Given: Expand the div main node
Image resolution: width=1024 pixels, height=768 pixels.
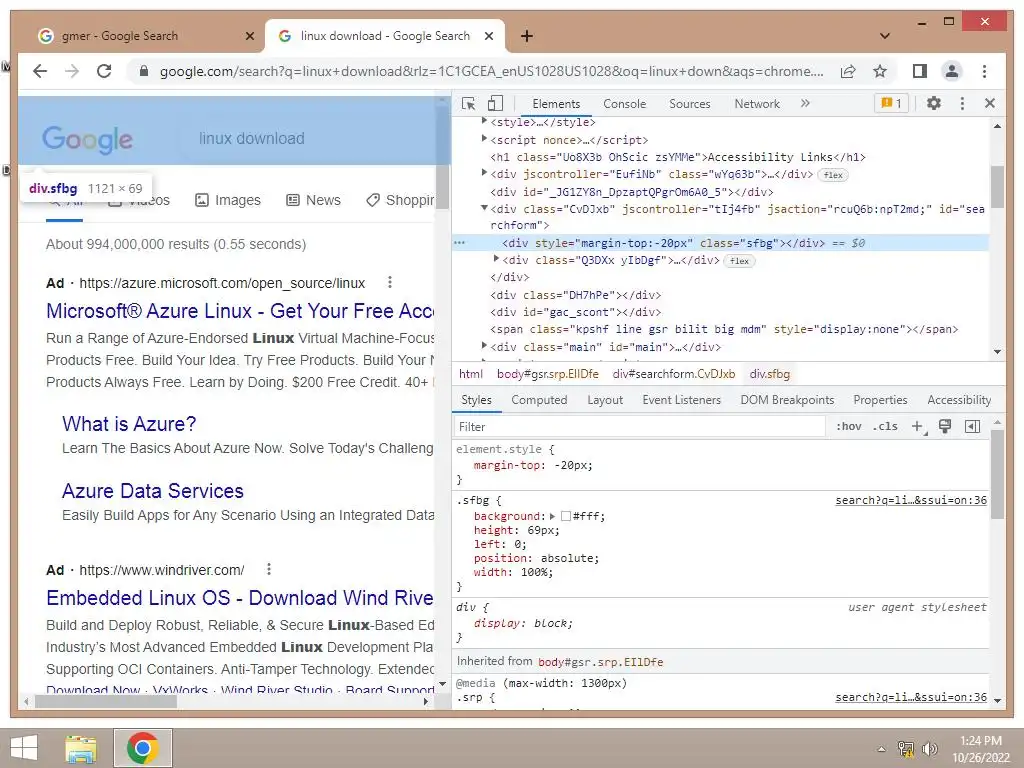Looking at the screenshot, I should coord(484,346).
